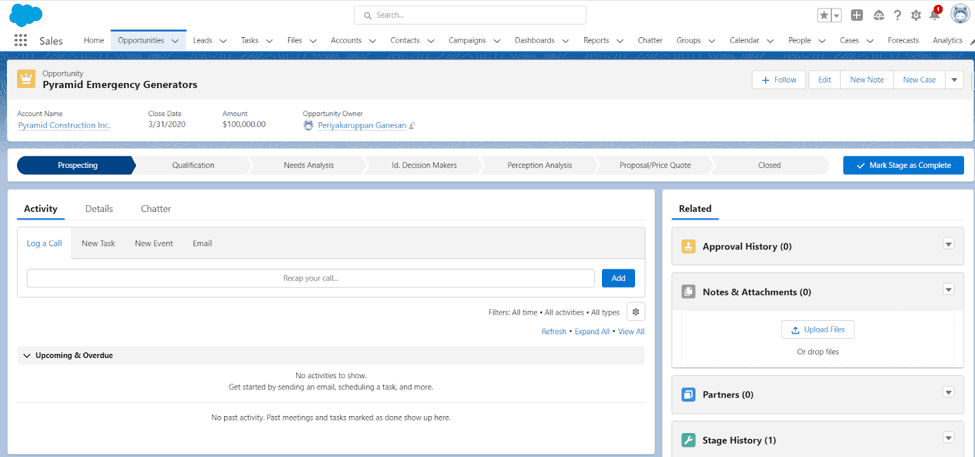Open the Chatter navigation tab
Screen dimensions: 975x457
pos(650,40)
